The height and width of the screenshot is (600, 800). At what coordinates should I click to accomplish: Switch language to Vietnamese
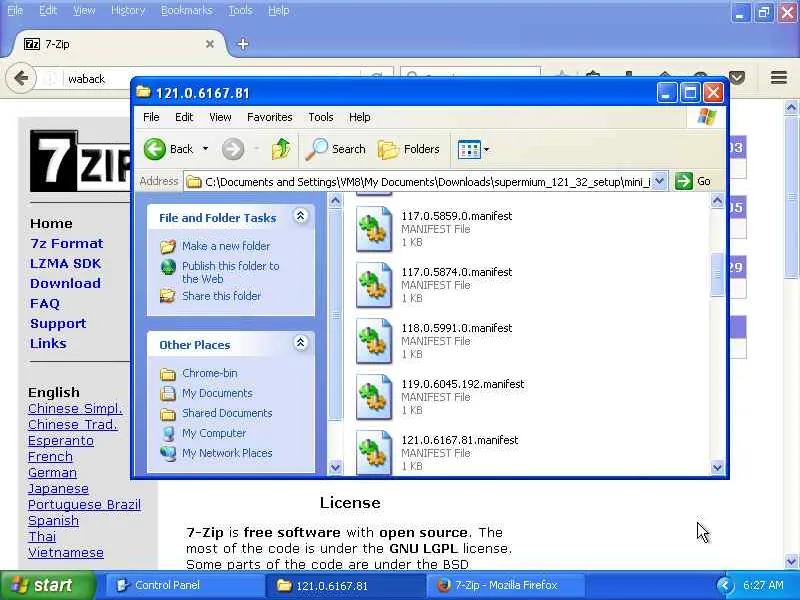[x=66, y=553]
